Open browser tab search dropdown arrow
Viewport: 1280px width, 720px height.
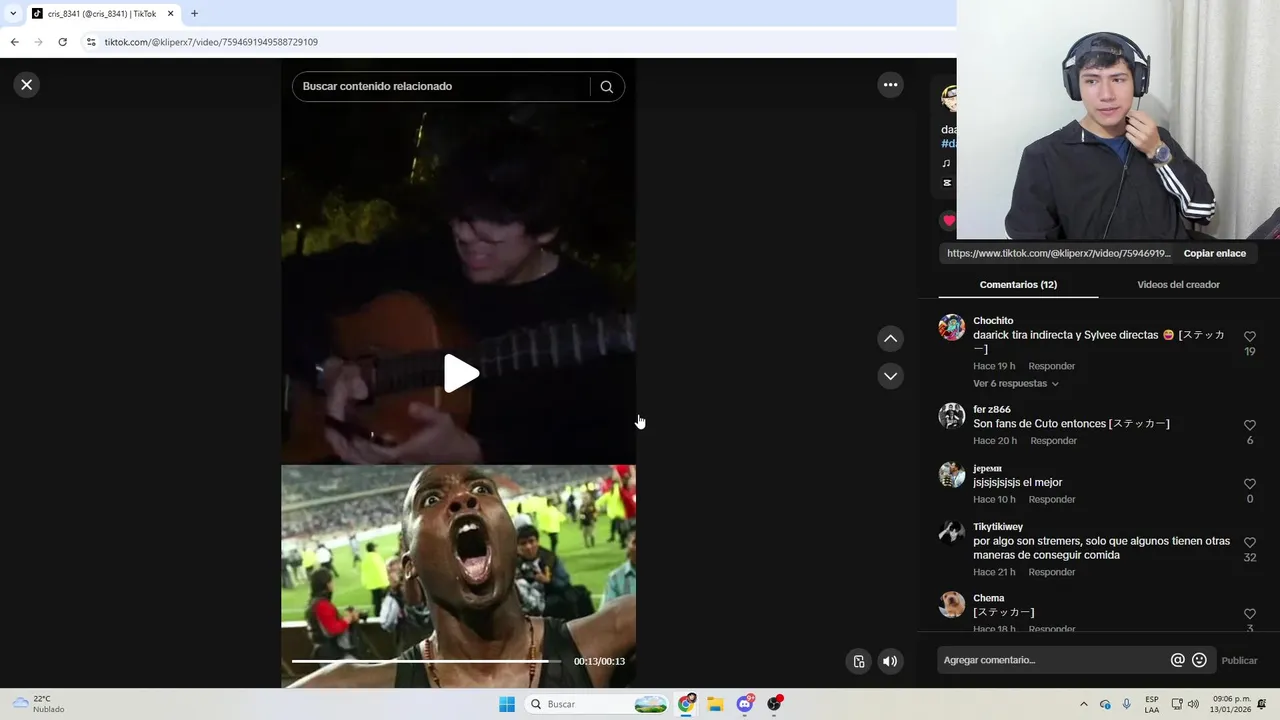[13, 14]
